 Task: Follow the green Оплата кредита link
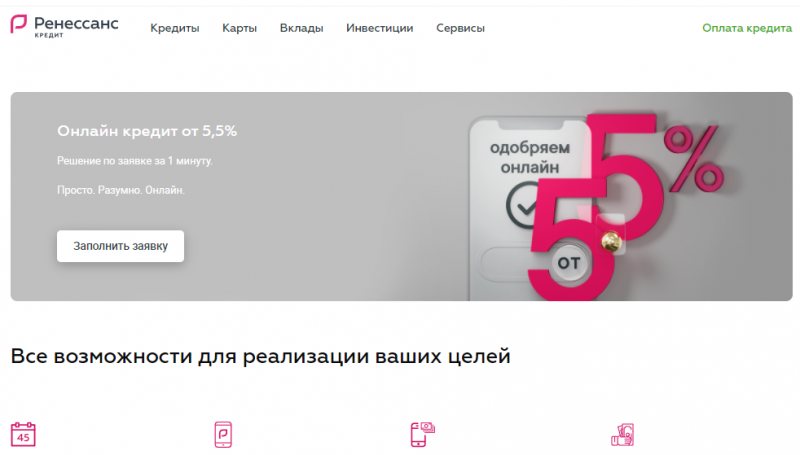(747, 28)
